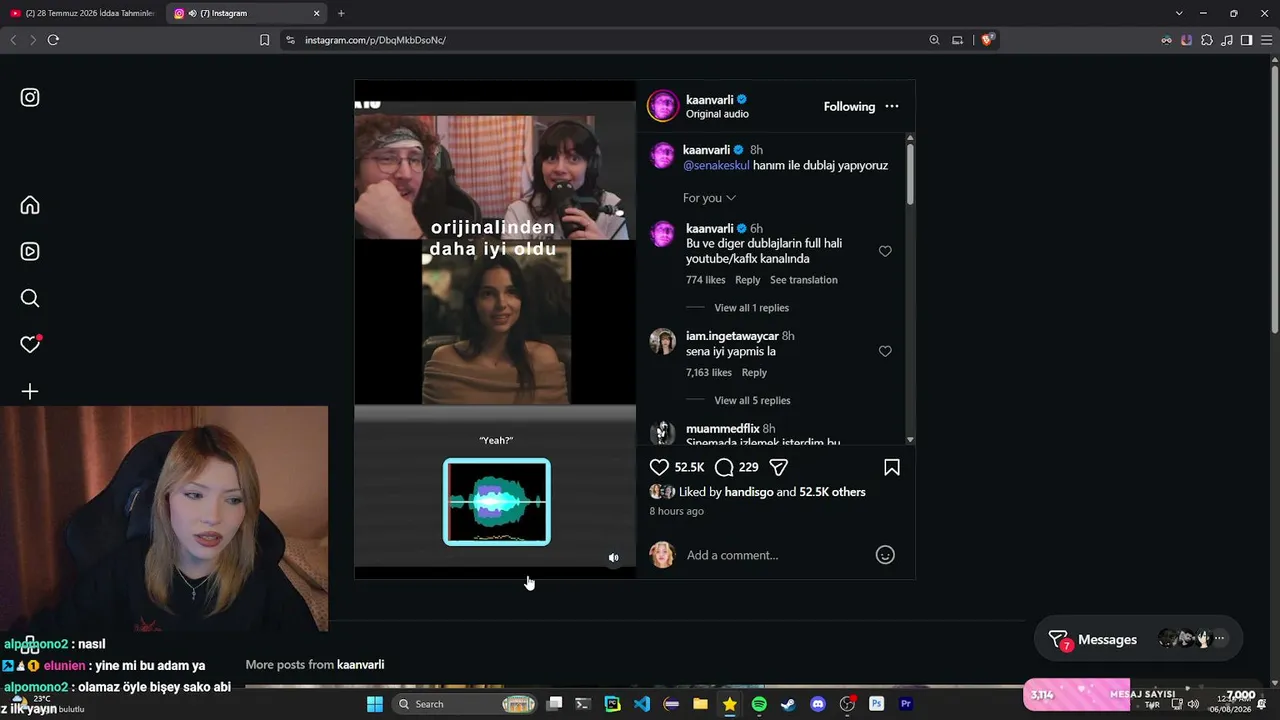Image resolution: width=1280 pixels, height=720 pixels.
Task: Click the post video to pause
Action: coord(495,330)
